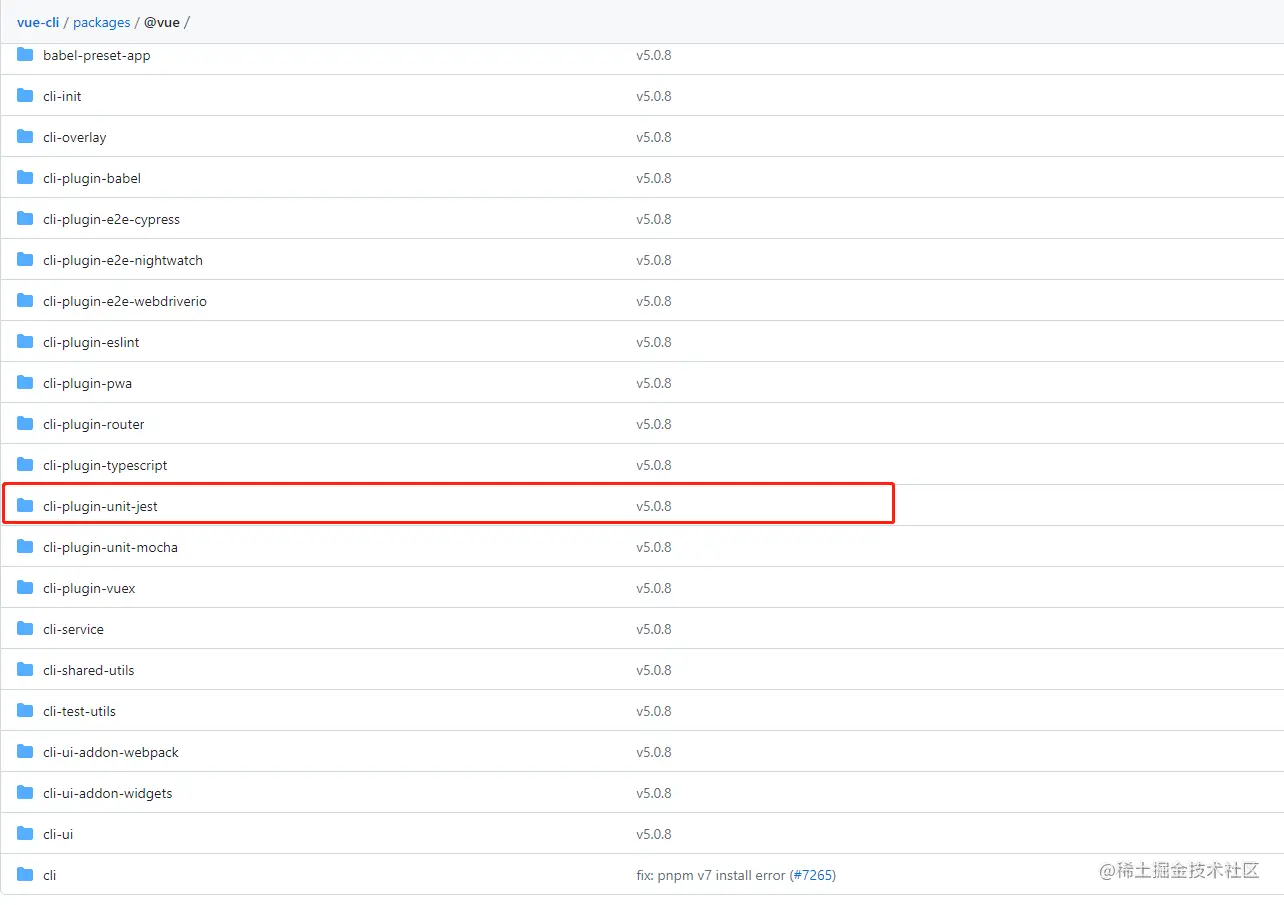Click the cli-ui-addon-webpack folder icon
The height and width of the screenshot is (905, 1284).
point(25,752)
